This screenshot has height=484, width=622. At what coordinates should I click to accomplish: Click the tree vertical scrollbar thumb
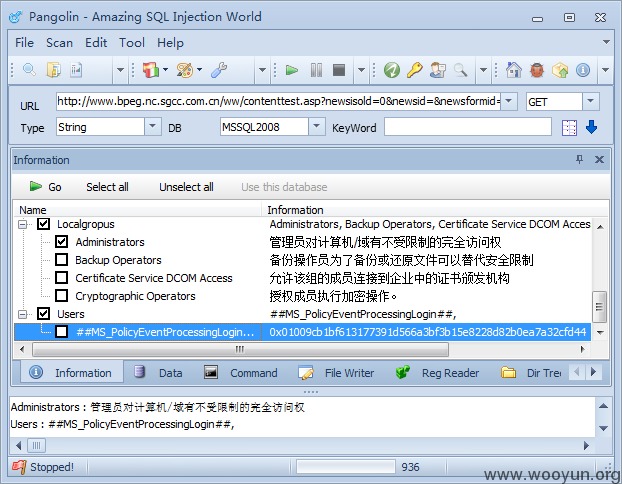point(599,307)
